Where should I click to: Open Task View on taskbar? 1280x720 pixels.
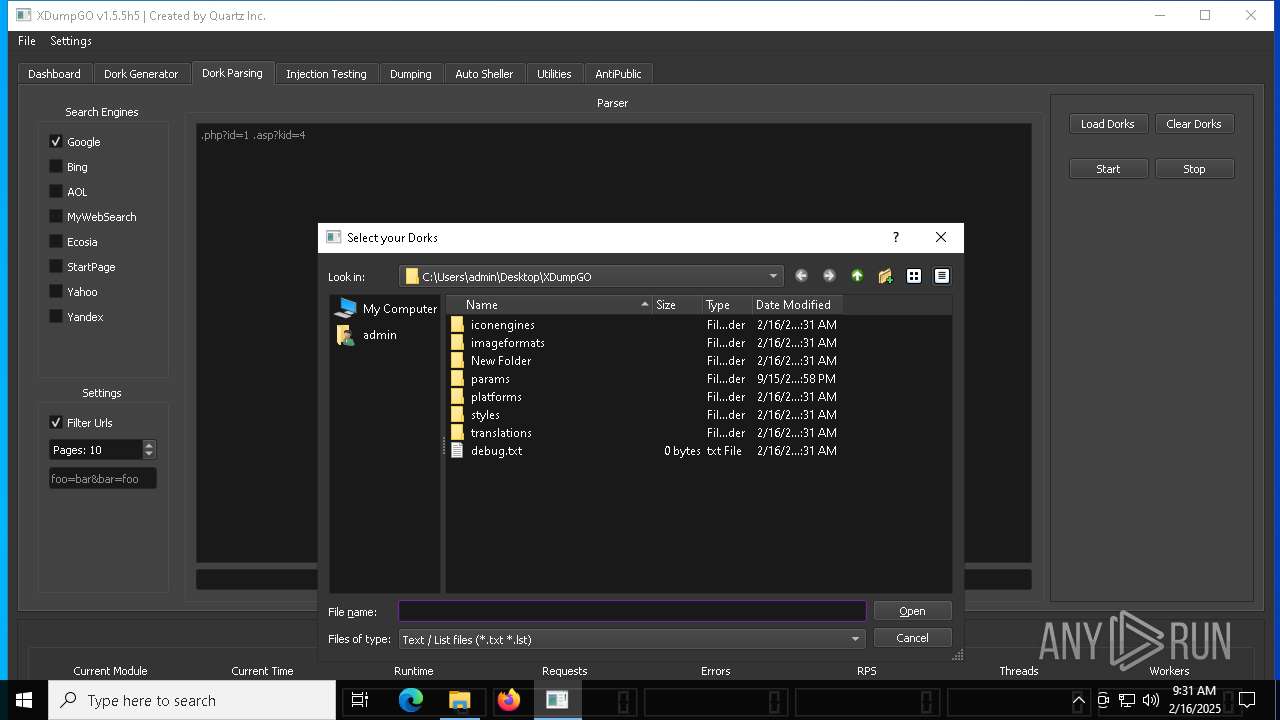(360, 700)
